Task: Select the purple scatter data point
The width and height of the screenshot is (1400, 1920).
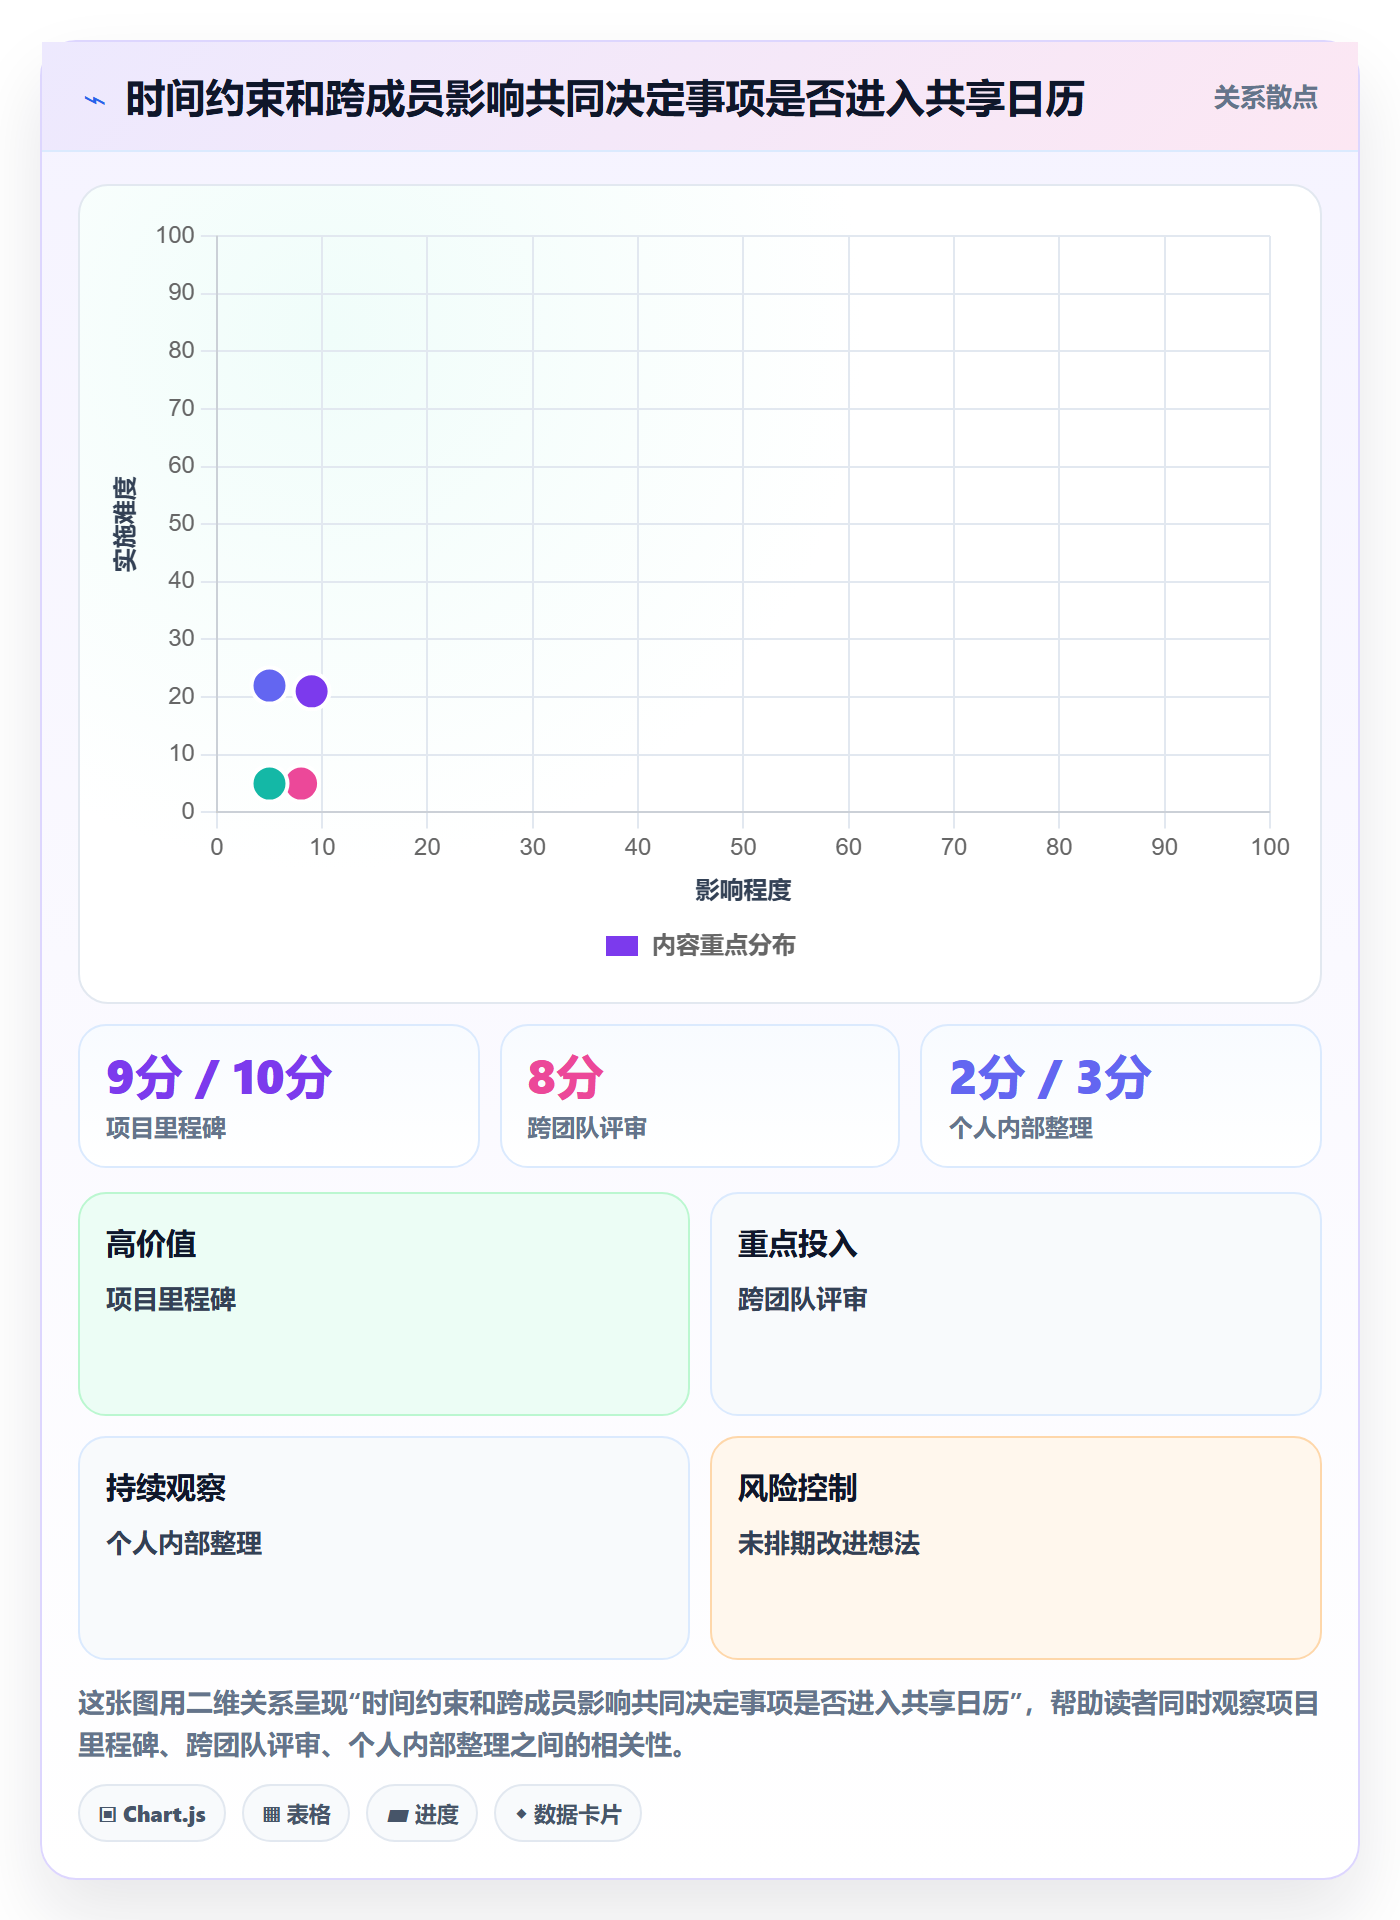Action: coord(312,691)
